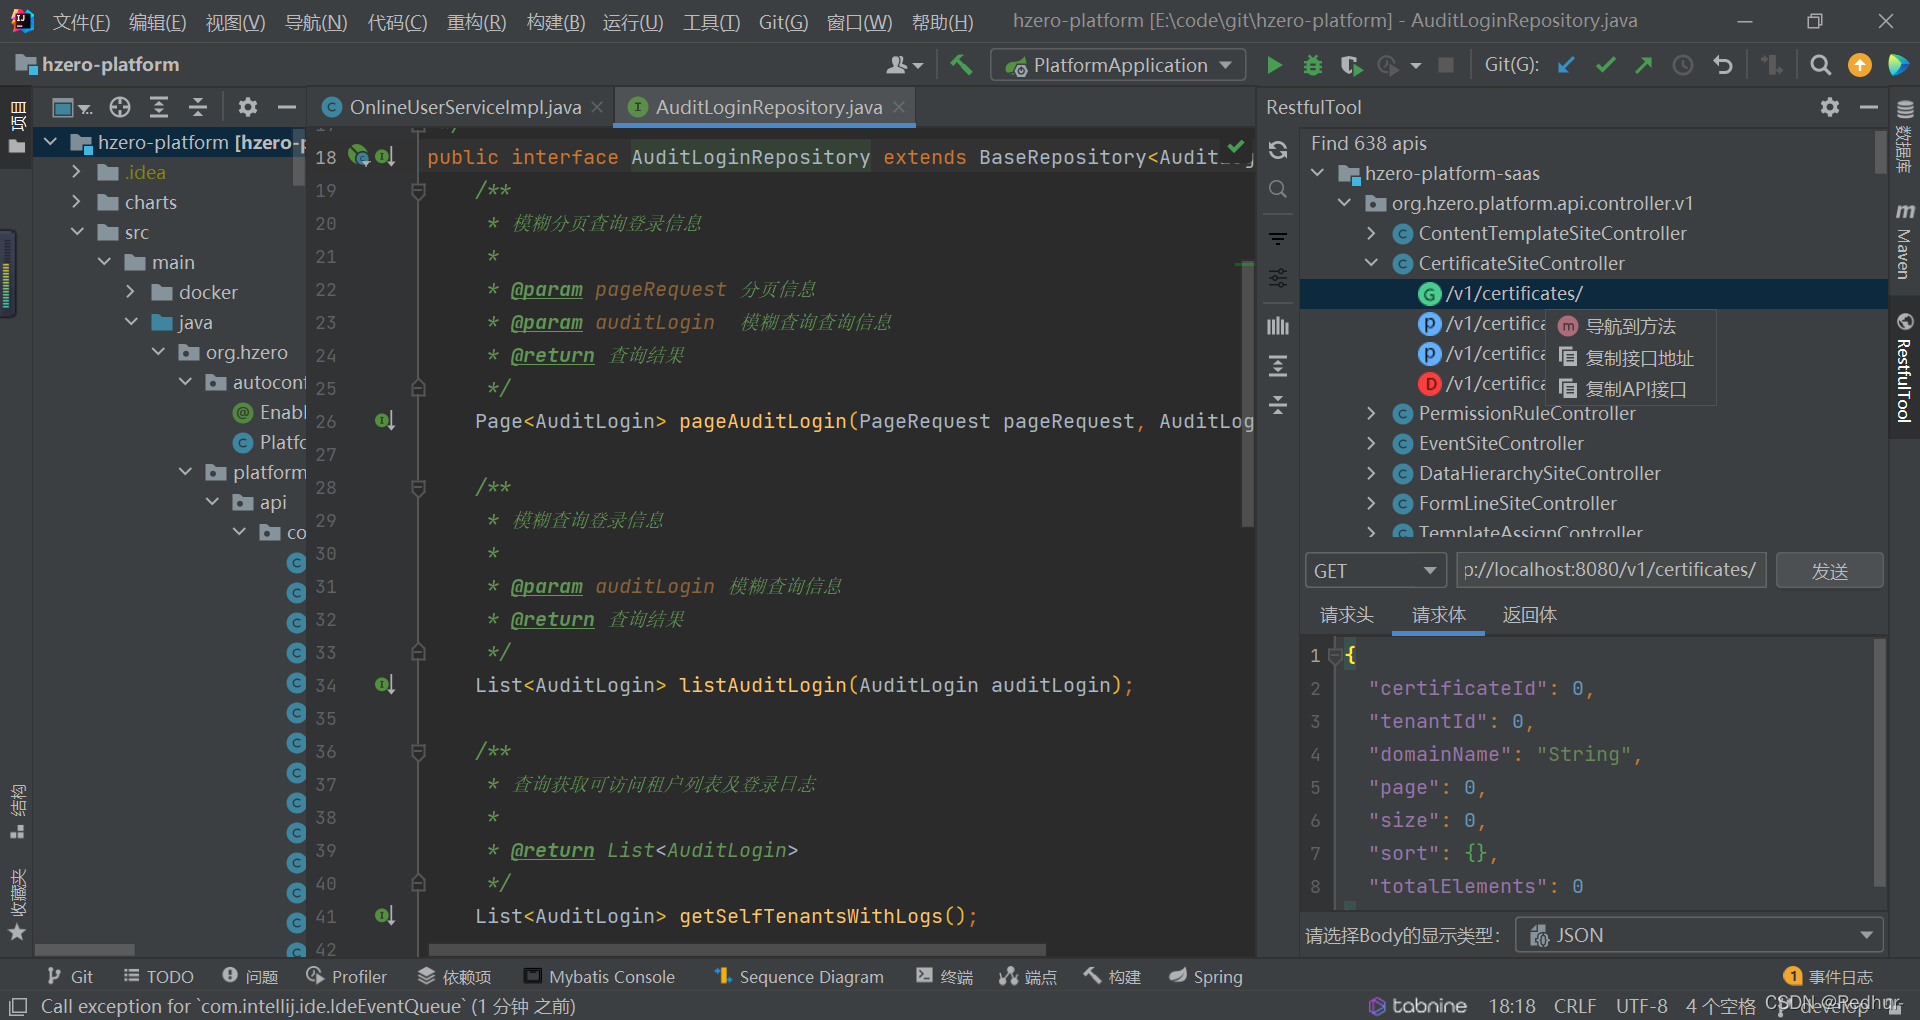Expand PermissionRuleController node

[1371, 413]
